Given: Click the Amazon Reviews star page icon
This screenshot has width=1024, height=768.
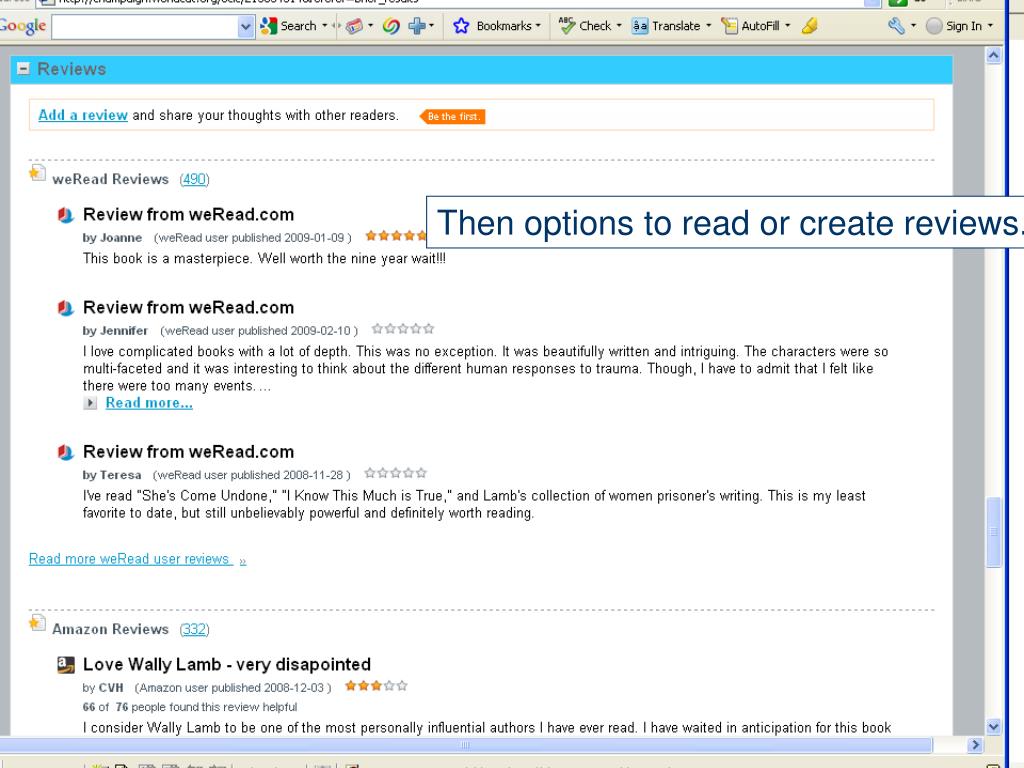Looking at the screenshot, I should coord(37,624).
